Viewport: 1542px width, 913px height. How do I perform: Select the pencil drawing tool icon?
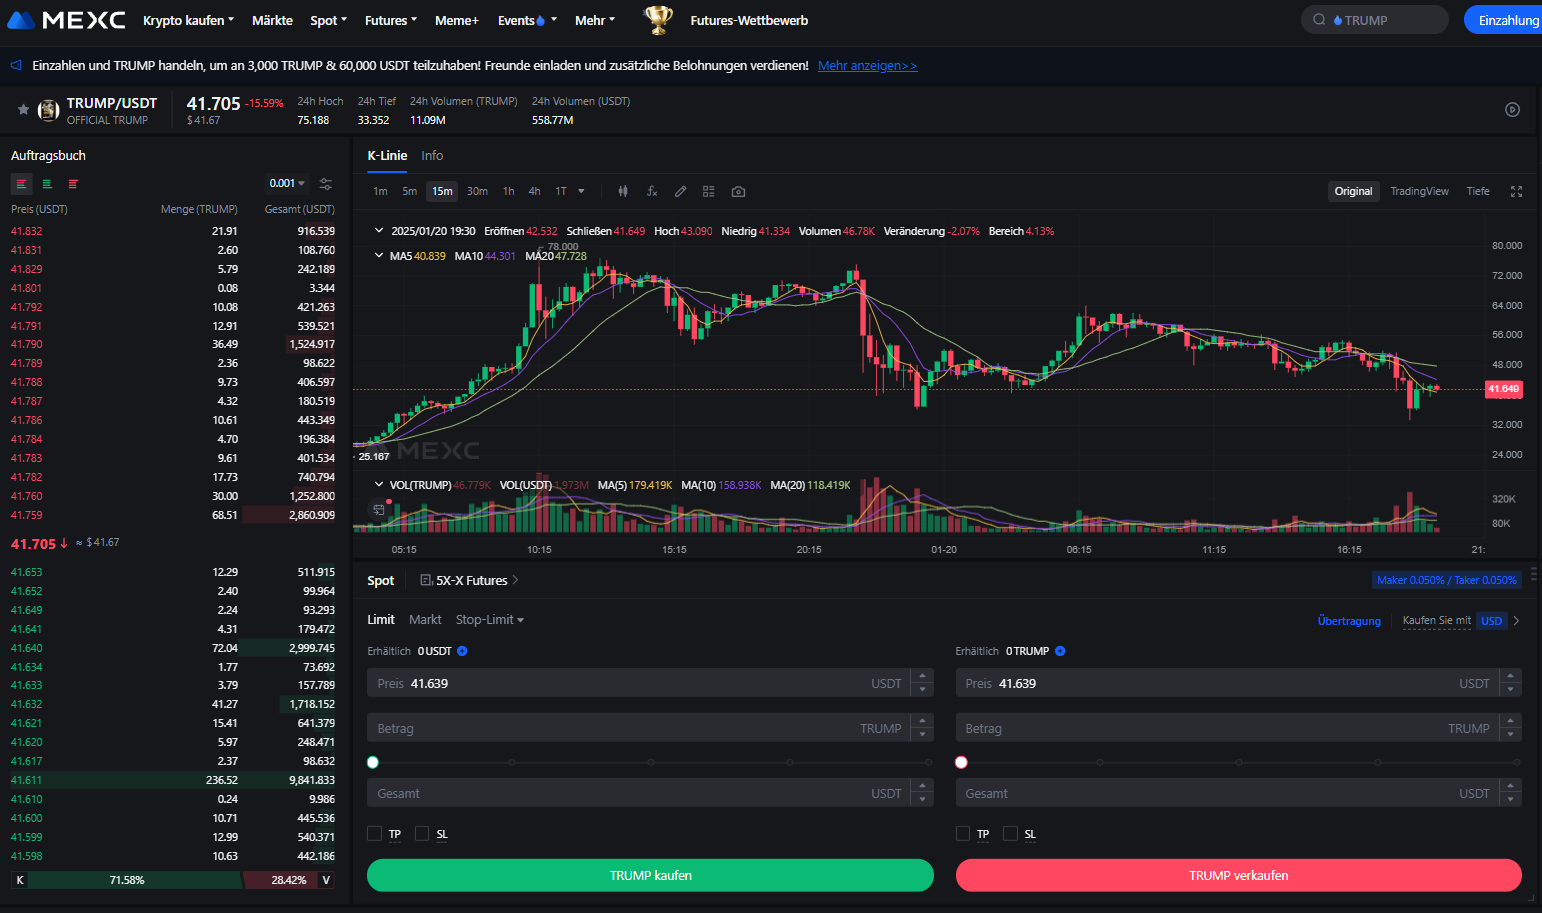(680, 191)
